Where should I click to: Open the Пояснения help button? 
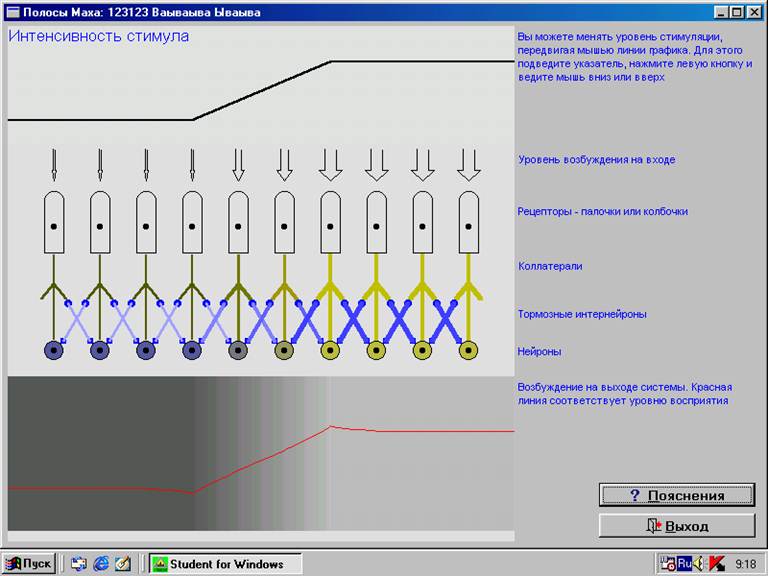pyautogui.click(x=677, y=495)
